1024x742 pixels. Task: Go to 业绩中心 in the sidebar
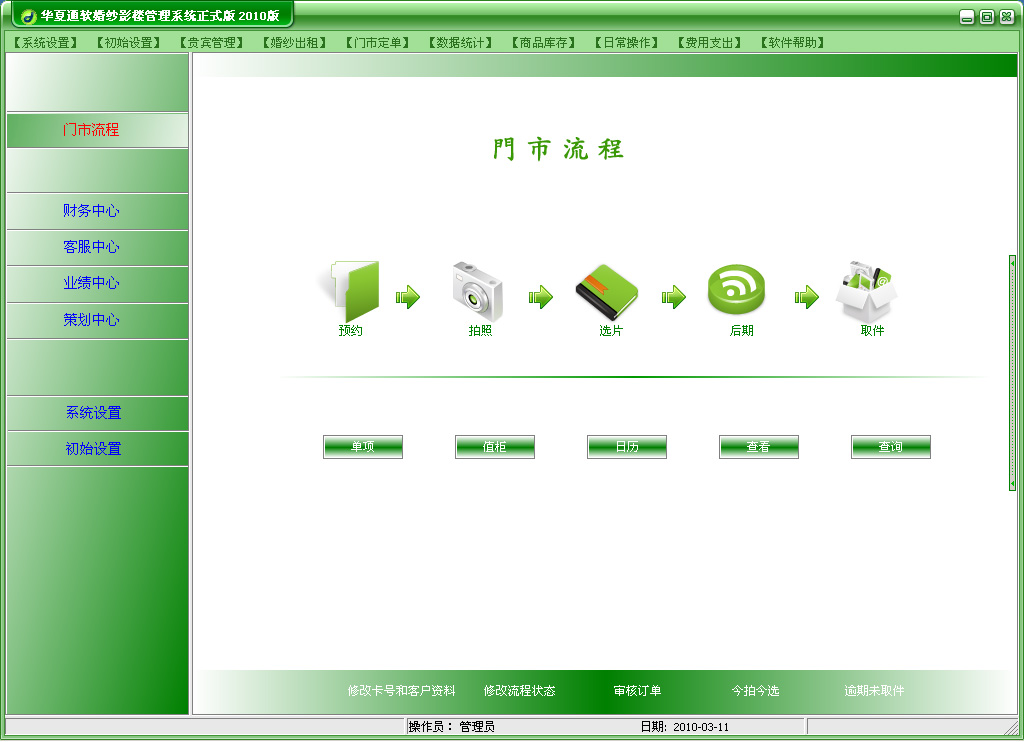[97, 283]
